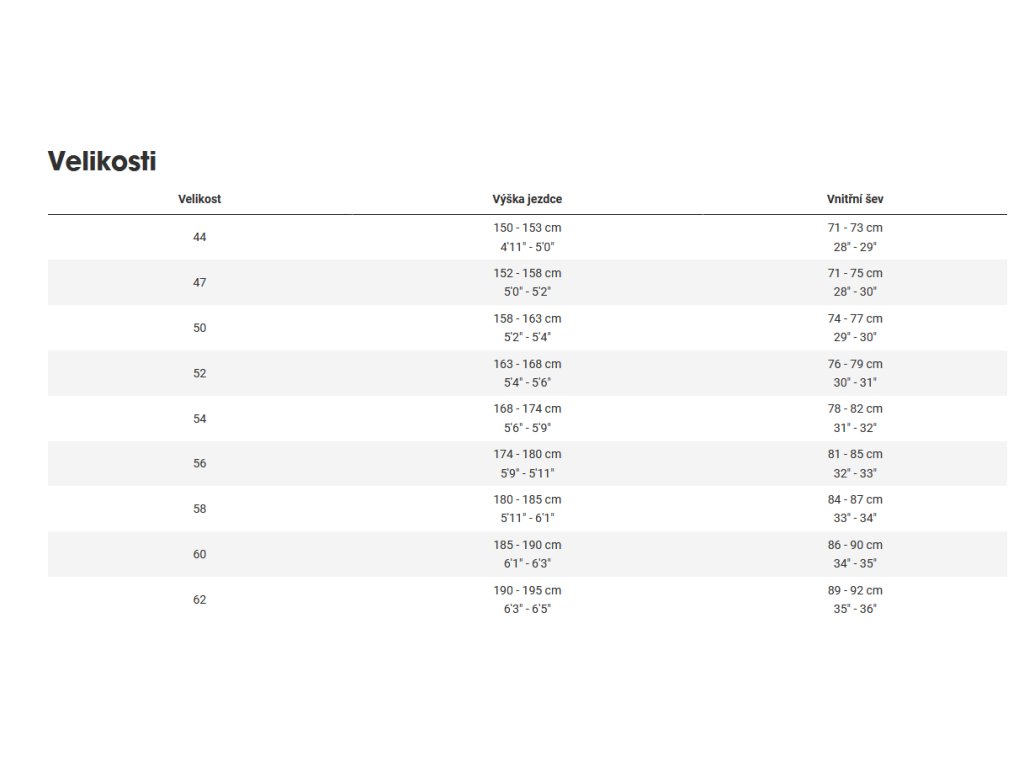Select size 60 row label
This screenshot has width=1024, height=768.
tap(199, 554)
